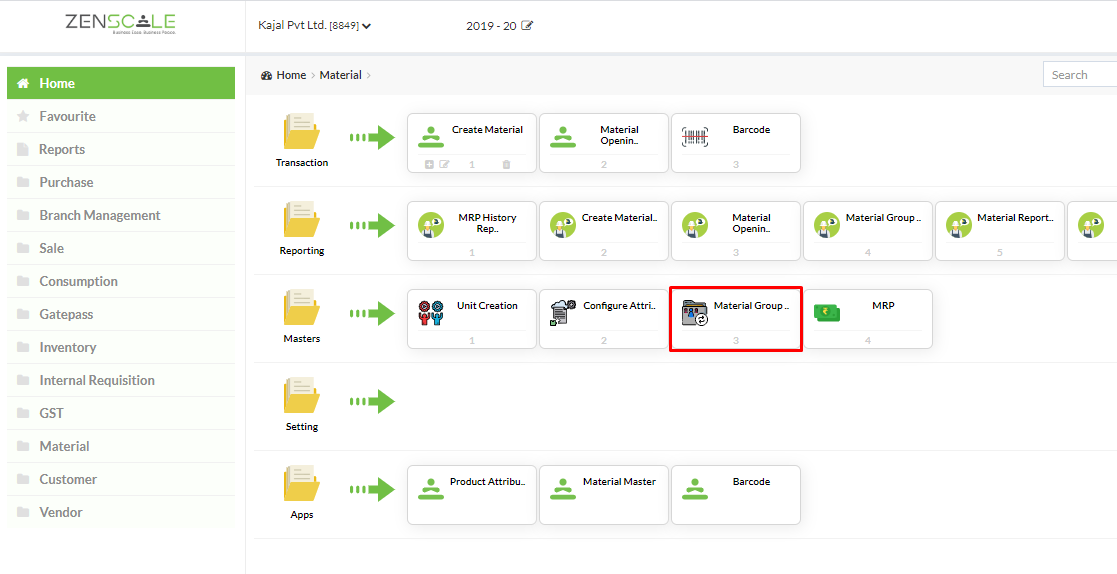Click the pencil edit icon on Create Material card

tap(445, 165)
